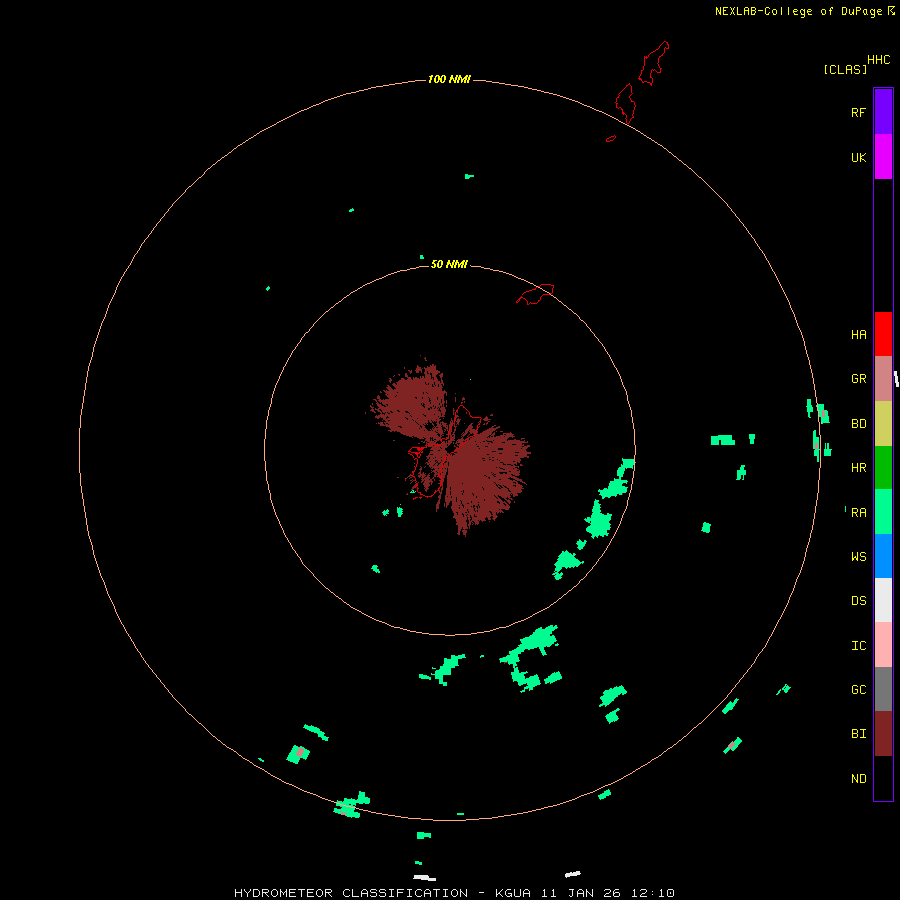Click the Hydrometeor Classification KGUA title caption
This screenshot has height=900, width=900.
(x=454, y=893)
